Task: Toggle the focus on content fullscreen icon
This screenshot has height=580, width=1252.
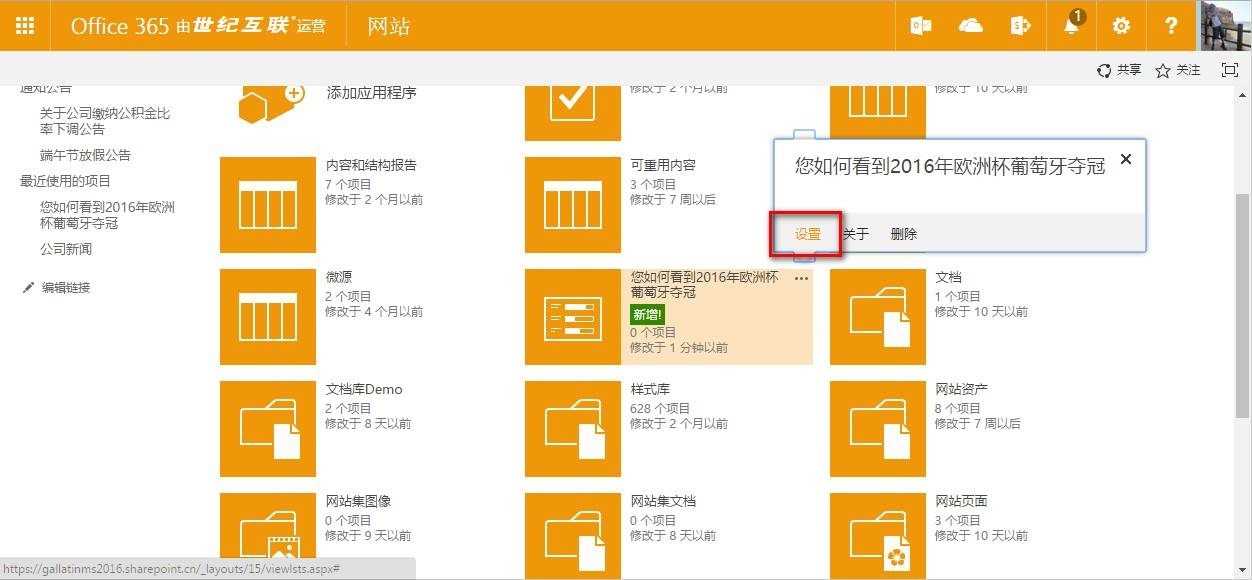Action: [1230, 70]
